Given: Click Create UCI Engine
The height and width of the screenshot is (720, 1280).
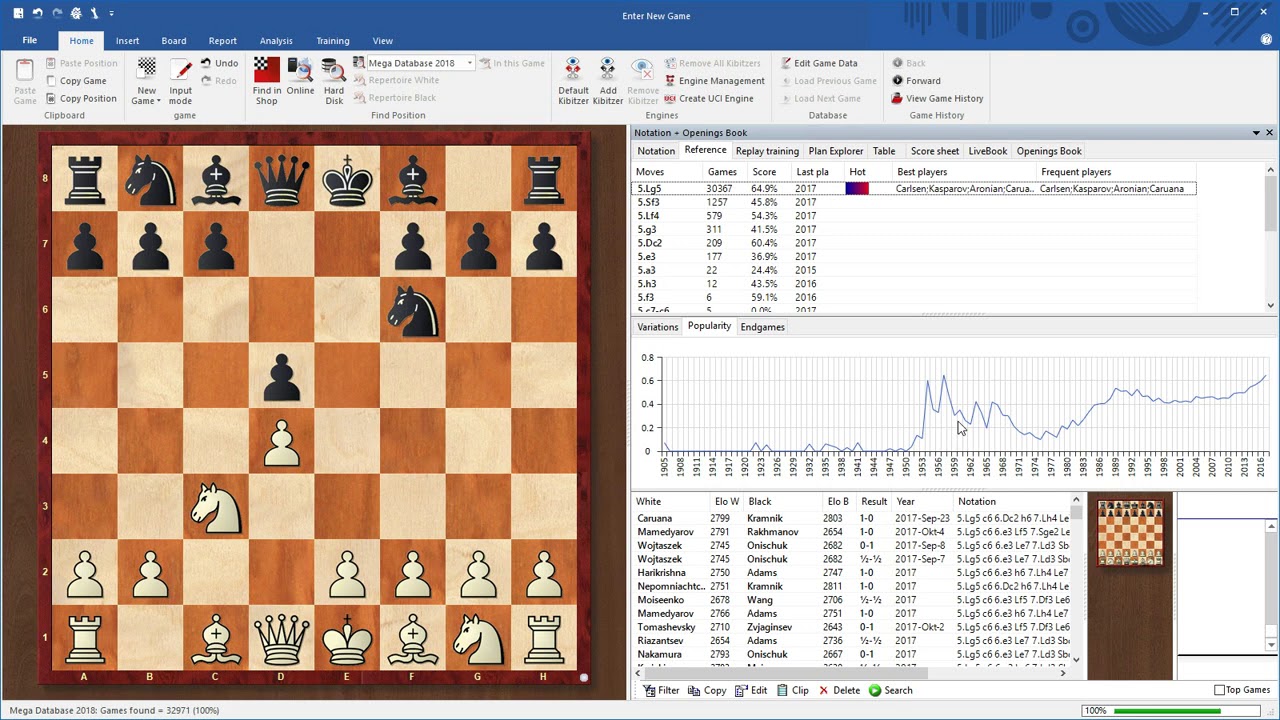Looking at the screenshot, I should tap(708, 98).
